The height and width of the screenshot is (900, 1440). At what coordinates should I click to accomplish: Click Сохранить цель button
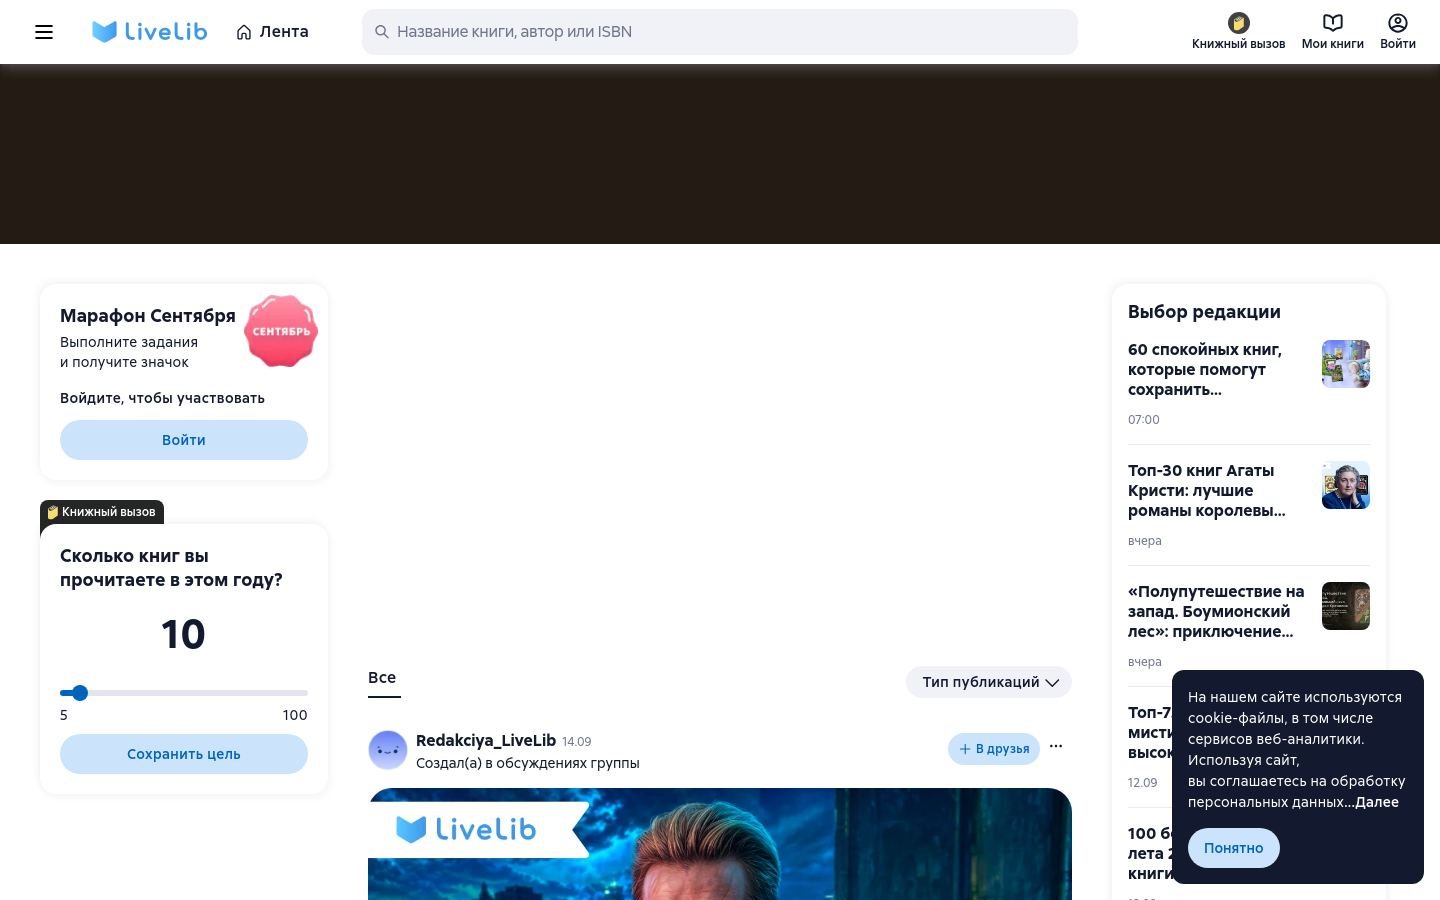(x=184, y=754)
